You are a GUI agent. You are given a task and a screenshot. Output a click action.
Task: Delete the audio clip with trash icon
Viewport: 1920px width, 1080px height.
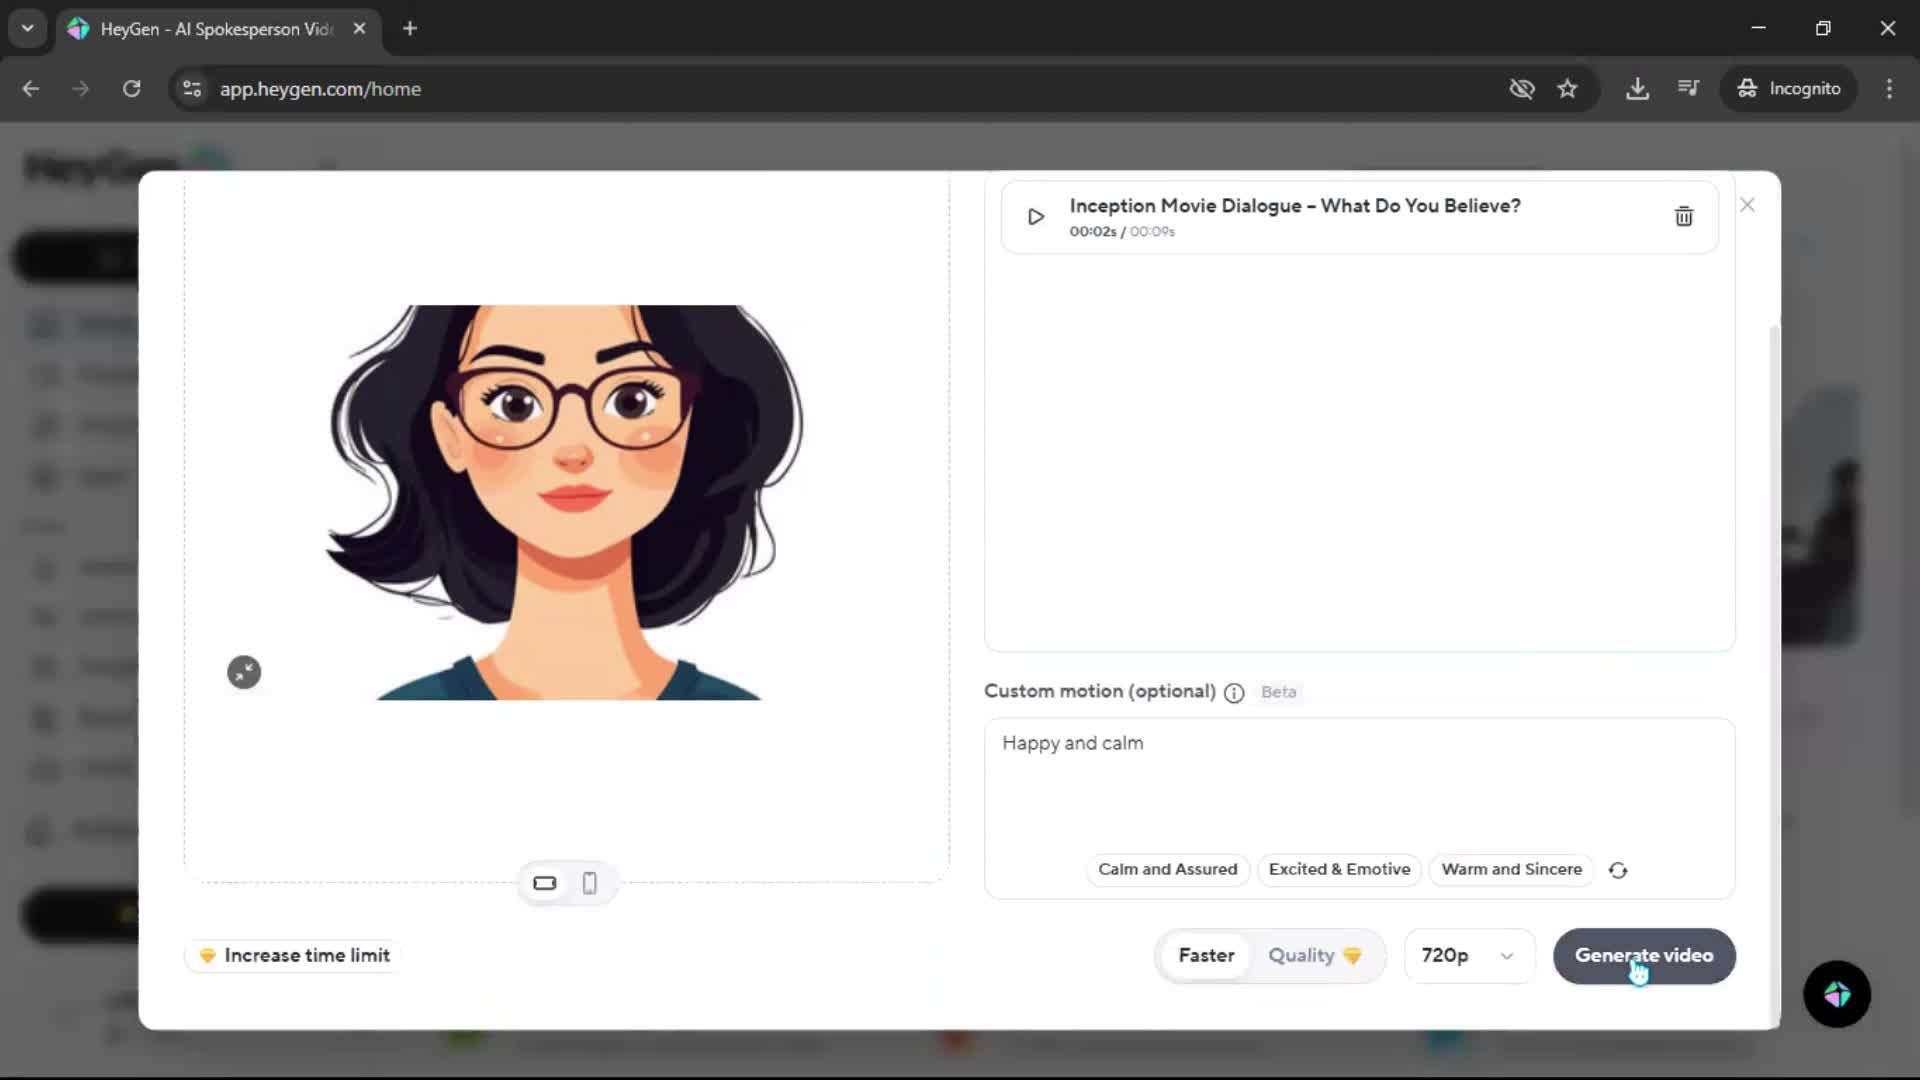(1683, 216)
